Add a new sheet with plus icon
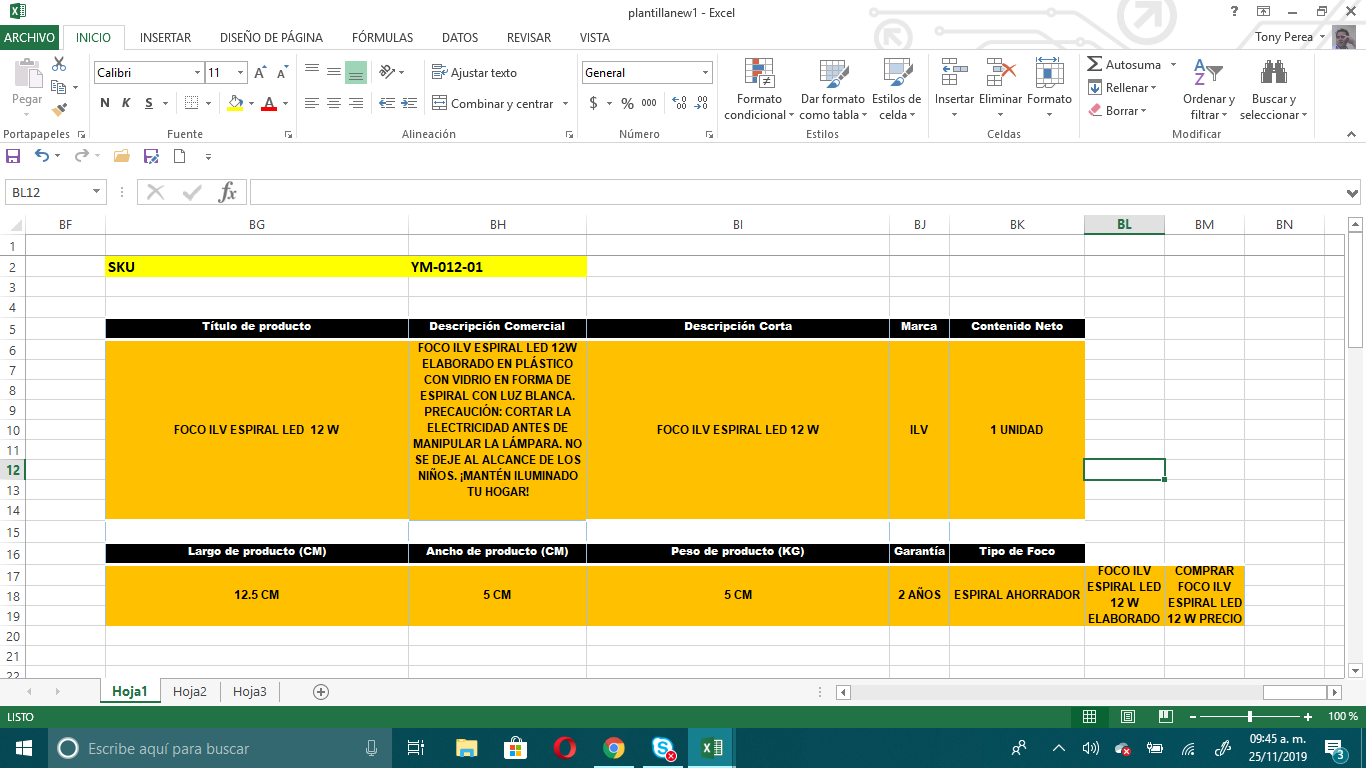 [321, 692]
